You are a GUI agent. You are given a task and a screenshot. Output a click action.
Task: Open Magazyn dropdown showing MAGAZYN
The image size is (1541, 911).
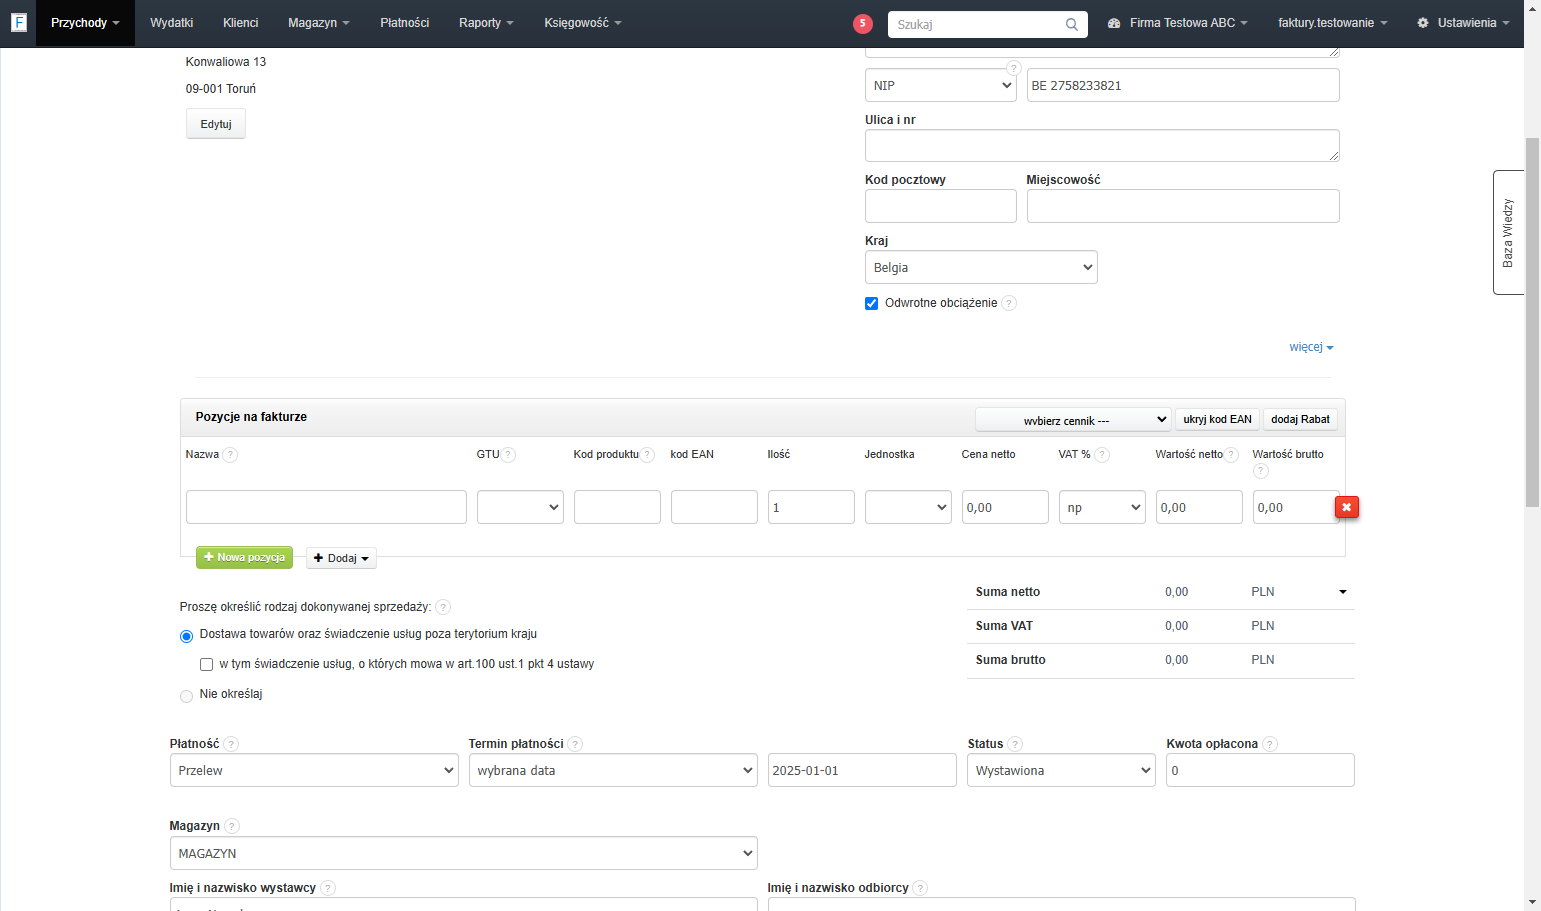click(x=463, y=853)
